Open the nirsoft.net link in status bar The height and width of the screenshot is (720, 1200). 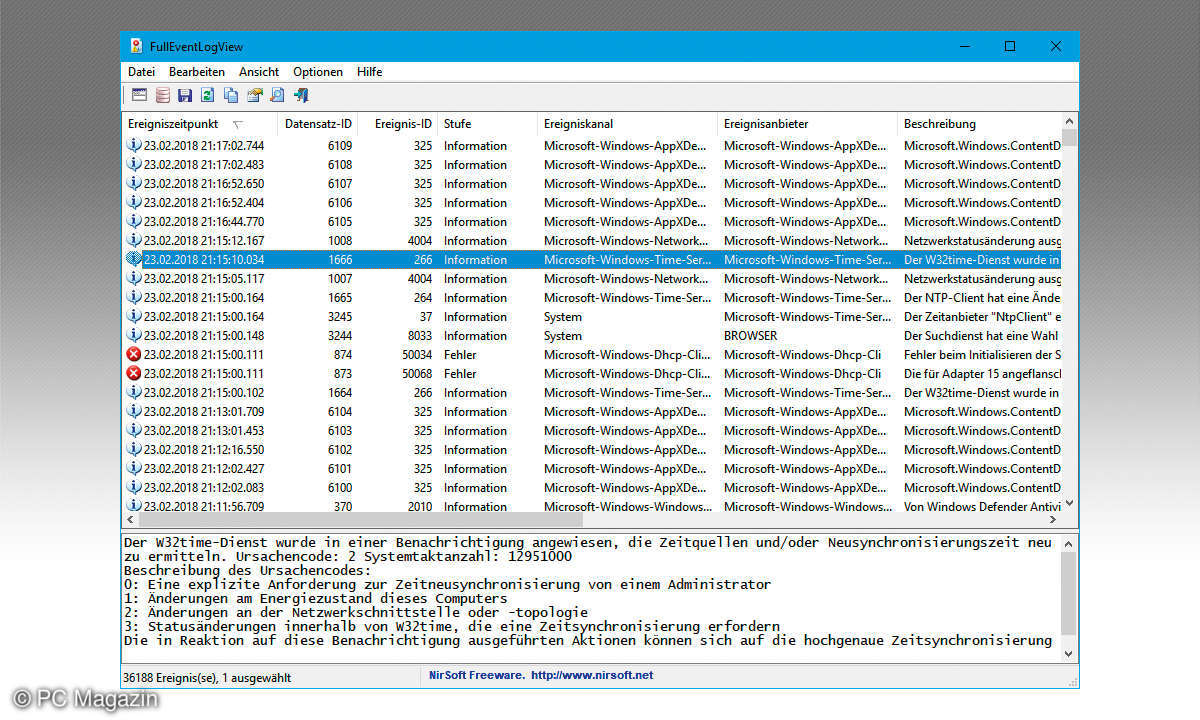pyautogui.click(x=592, y=676)
